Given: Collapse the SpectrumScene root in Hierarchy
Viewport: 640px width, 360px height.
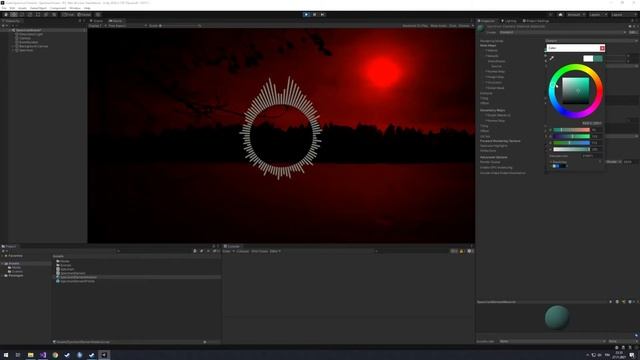Looking at the screenshot, I should (10, 30).
